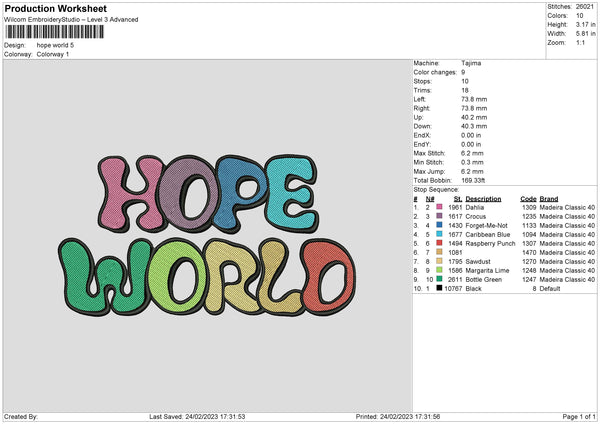Click the Up value 40.2 mm
Image resolution: width=600 pixels, height=424 pixels.
click(x=474, y=117)
